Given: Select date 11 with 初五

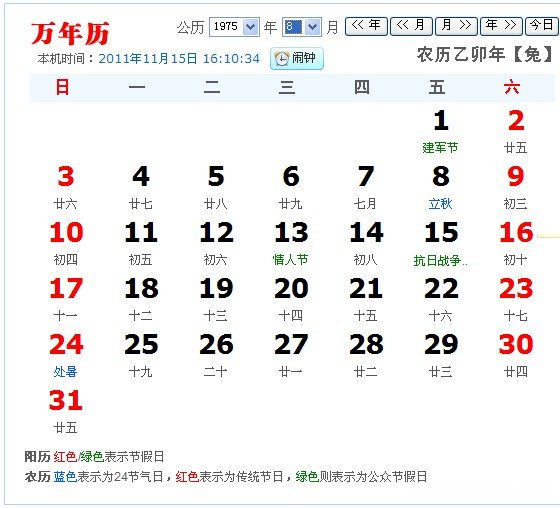Looking at the screenshot, I should pos(141,244).
